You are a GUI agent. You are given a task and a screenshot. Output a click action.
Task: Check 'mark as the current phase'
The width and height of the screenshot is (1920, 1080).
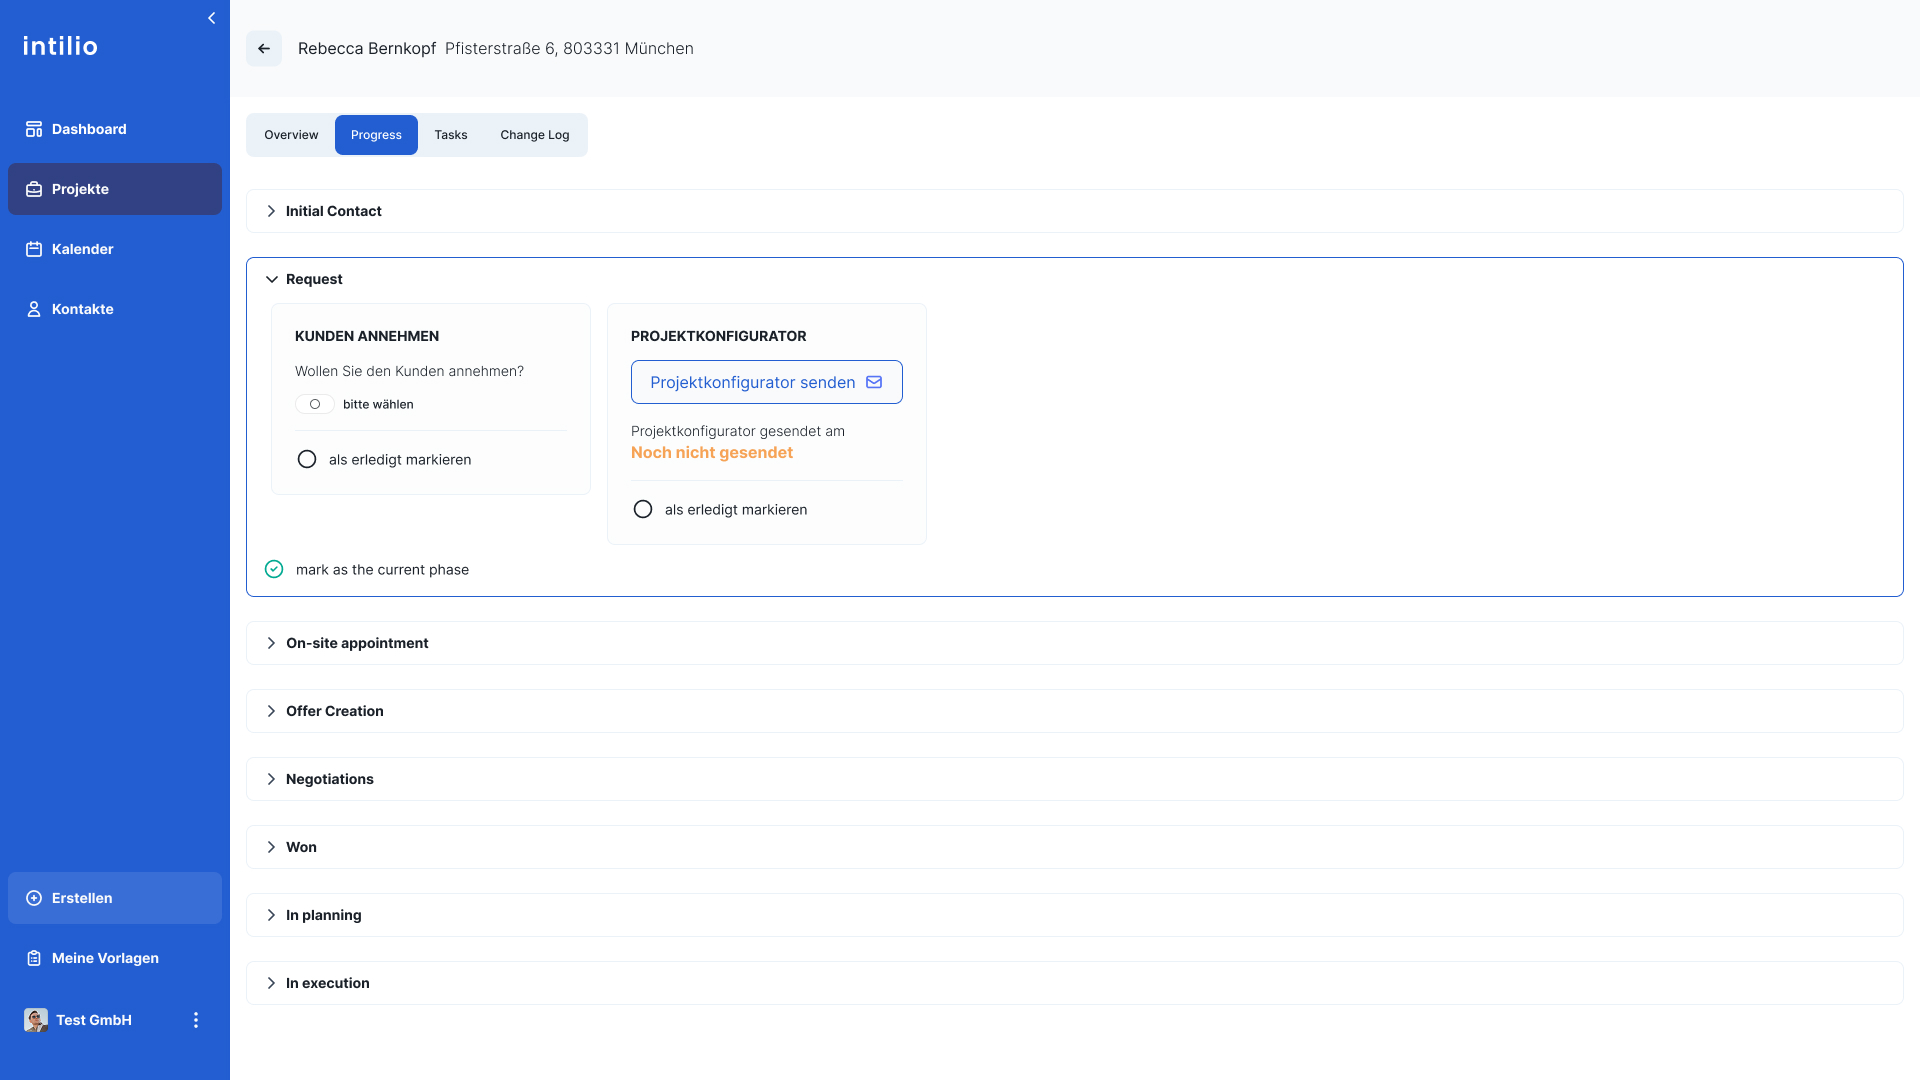click(274, 569)
